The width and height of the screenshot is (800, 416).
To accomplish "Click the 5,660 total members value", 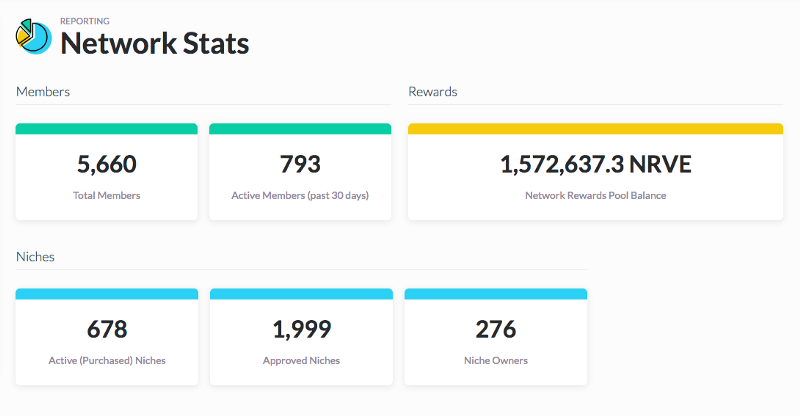I will coord(107,164).
